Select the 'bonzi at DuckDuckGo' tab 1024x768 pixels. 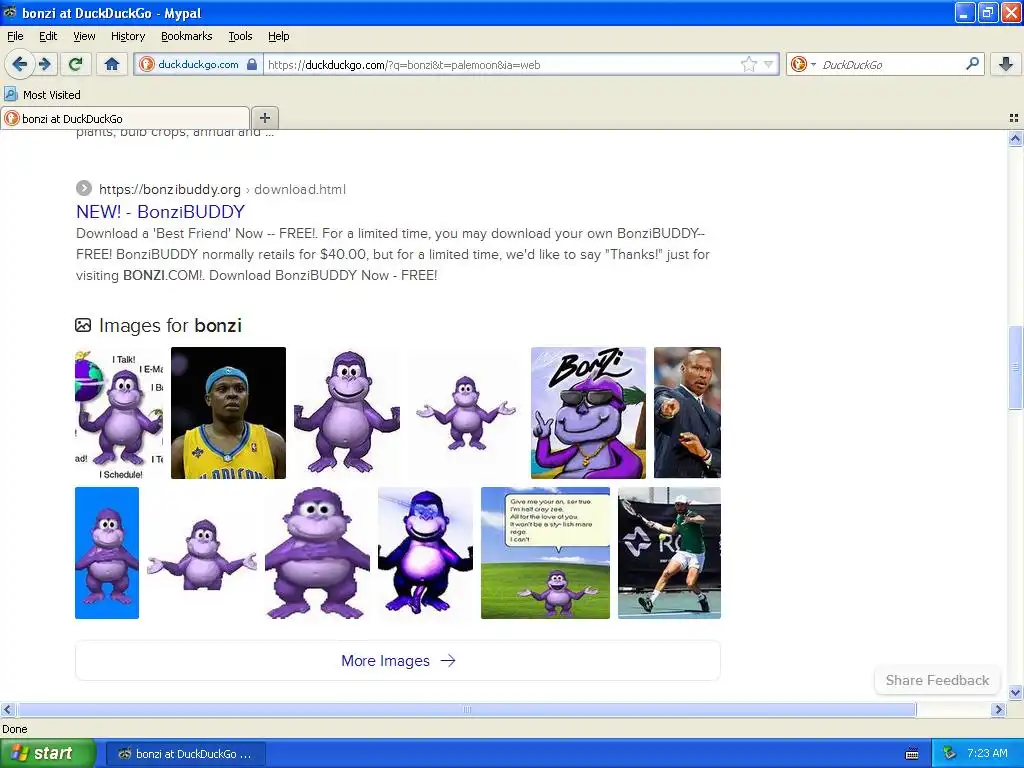pos(125,118)
